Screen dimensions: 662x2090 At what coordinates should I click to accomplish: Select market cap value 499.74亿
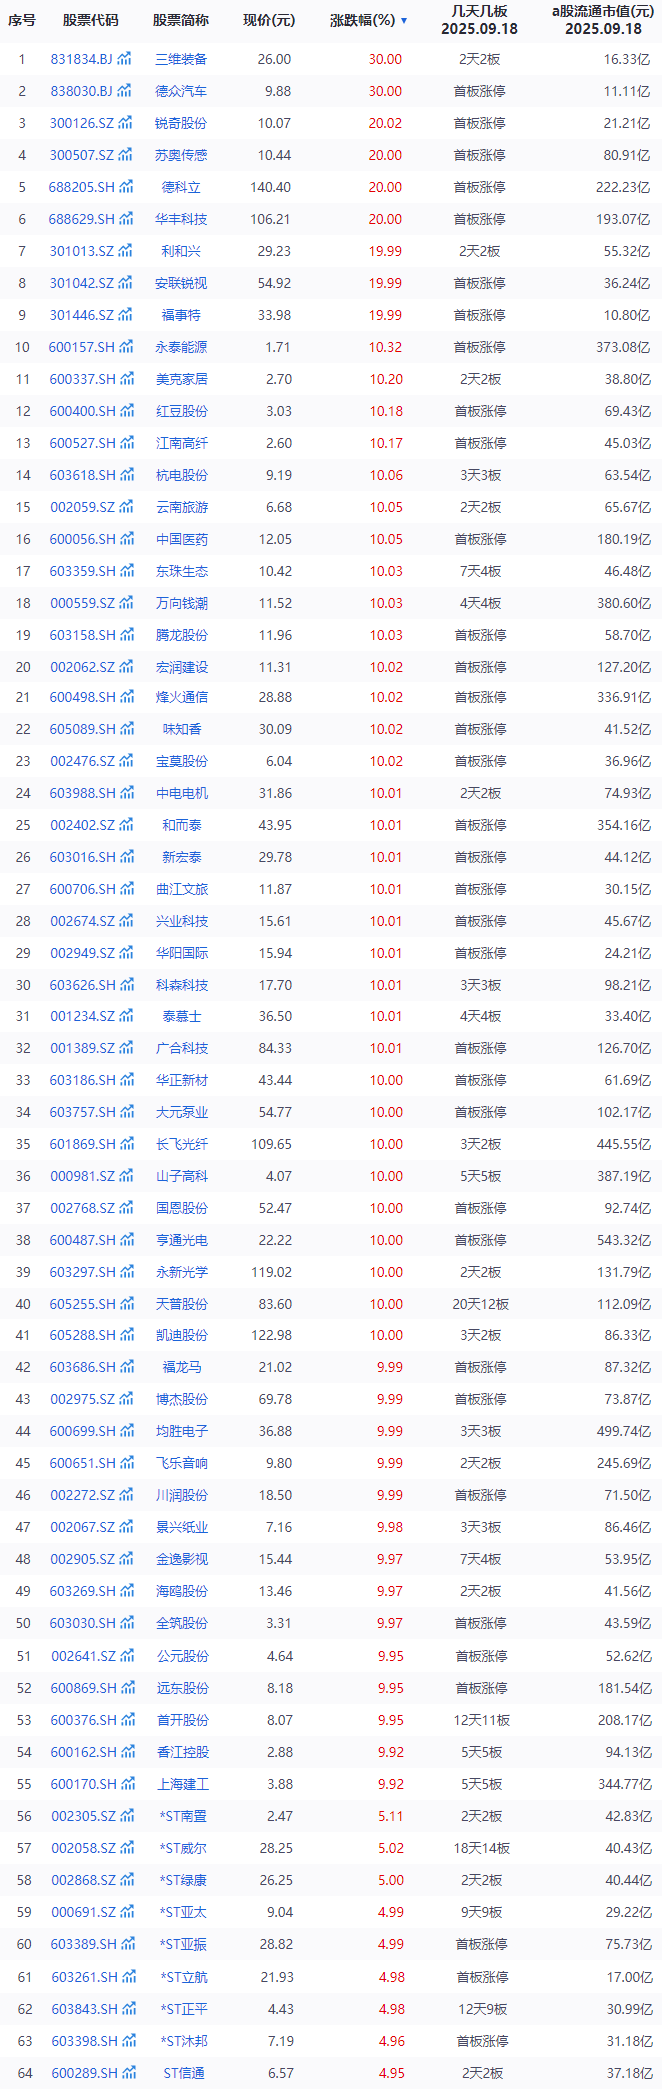(624, 1431)
